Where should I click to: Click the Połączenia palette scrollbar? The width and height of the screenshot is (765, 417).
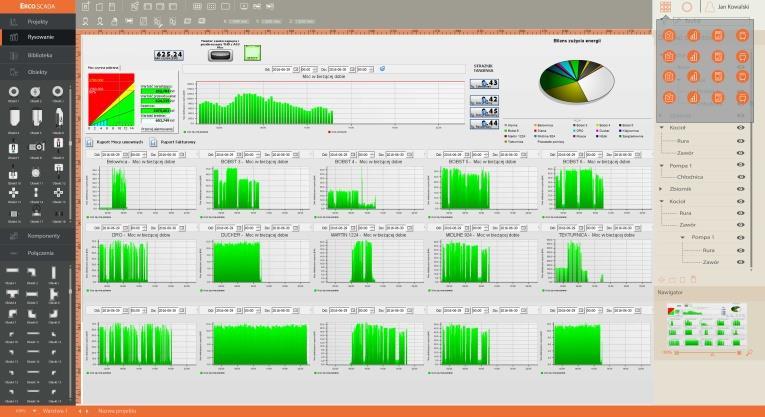[71, 332]
